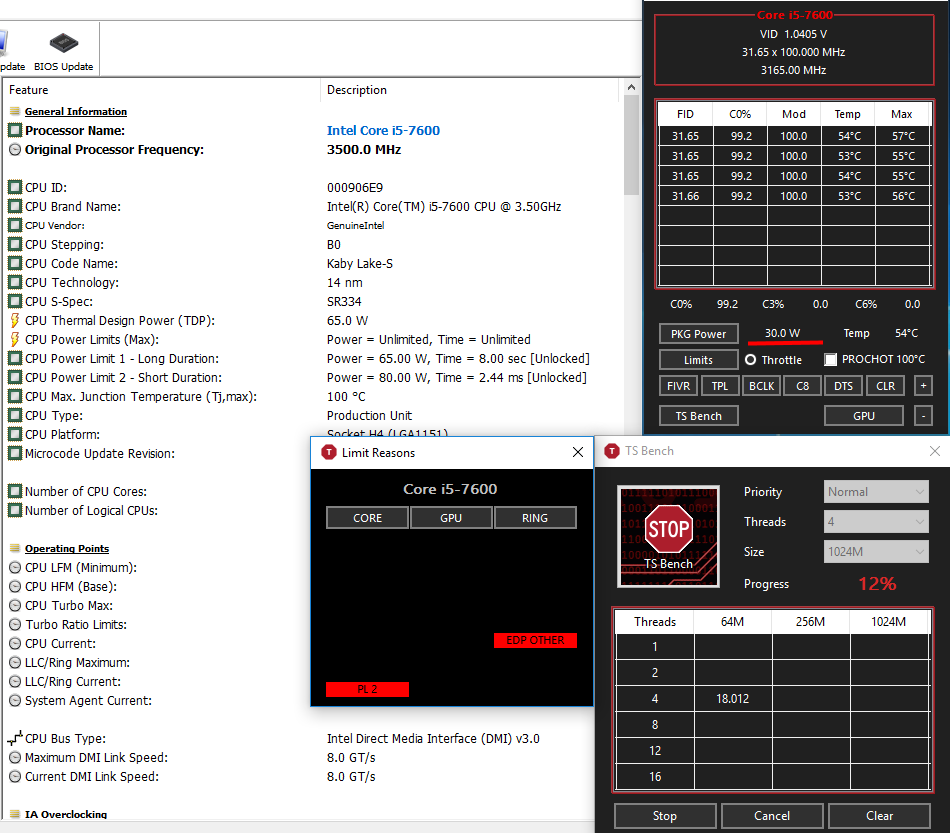
Task: Click the LLC/Ring Maximum clock icon
Action: 15,663
